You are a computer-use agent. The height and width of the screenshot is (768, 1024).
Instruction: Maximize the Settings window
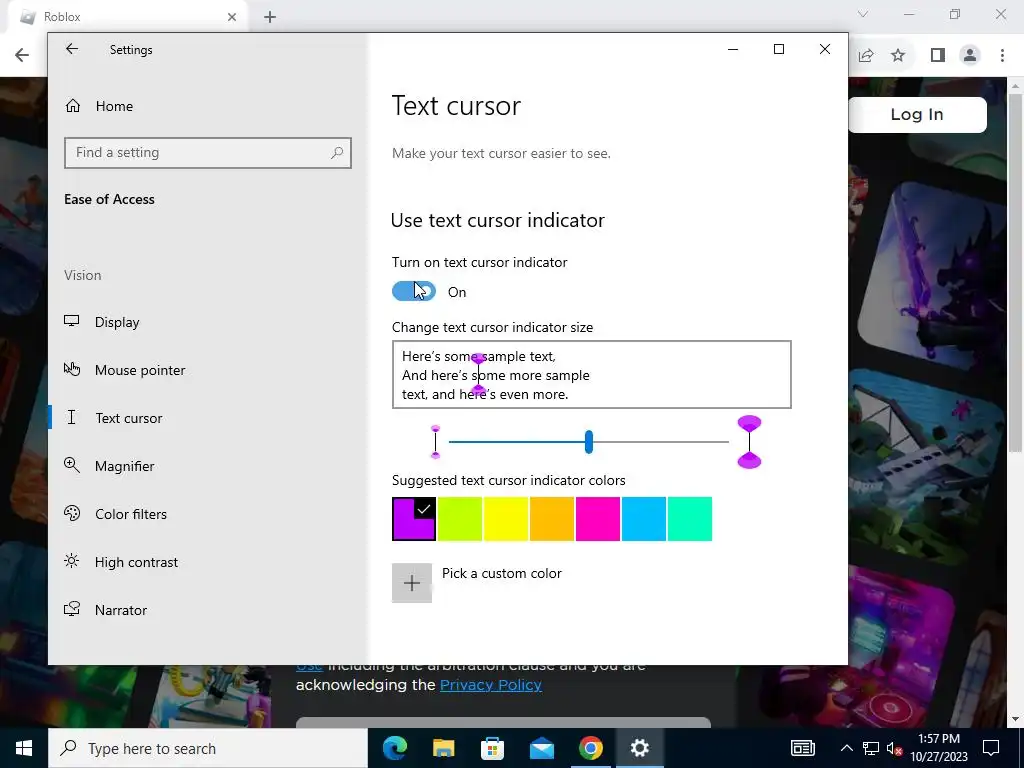[778, 49]
